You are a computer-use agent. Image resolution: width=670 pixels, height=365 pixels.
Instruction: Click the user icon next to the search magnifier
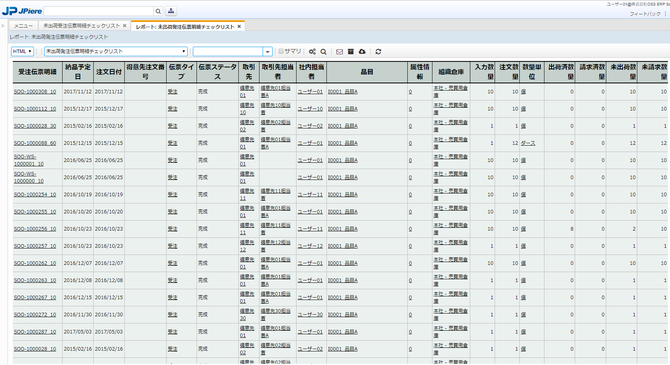coord(171,11)
